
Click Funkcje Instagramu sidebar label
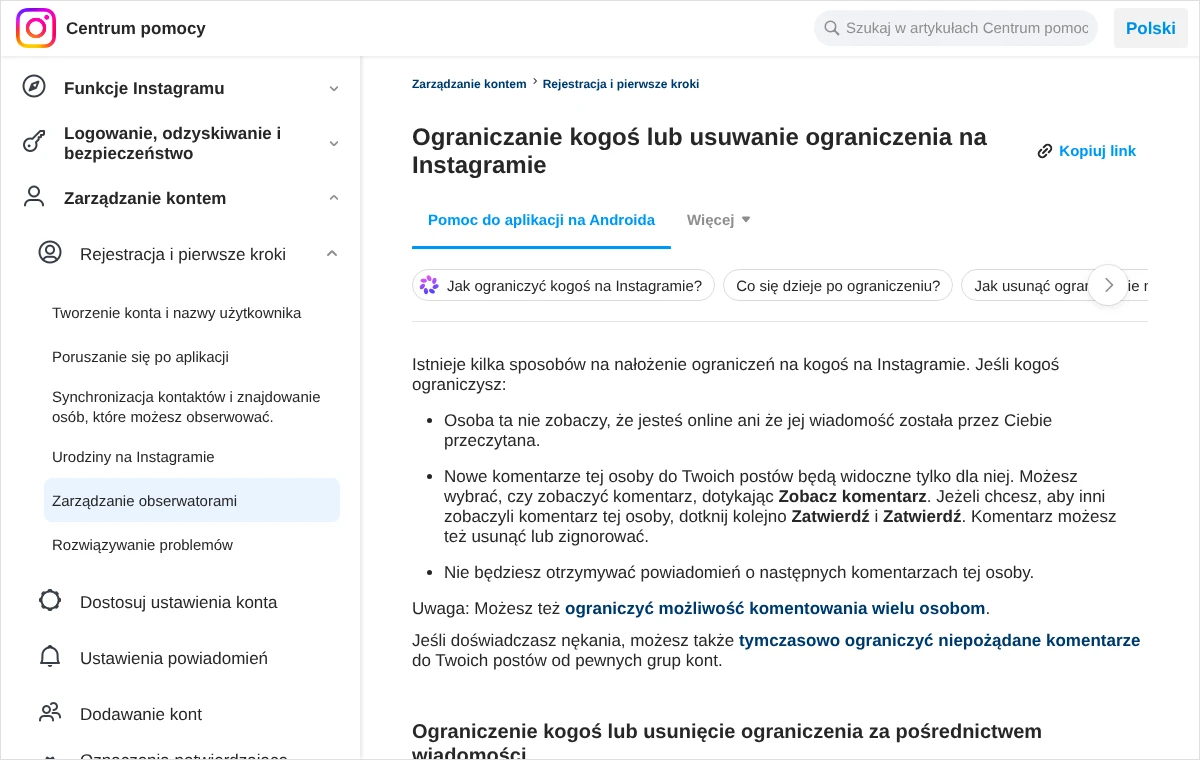144,88
